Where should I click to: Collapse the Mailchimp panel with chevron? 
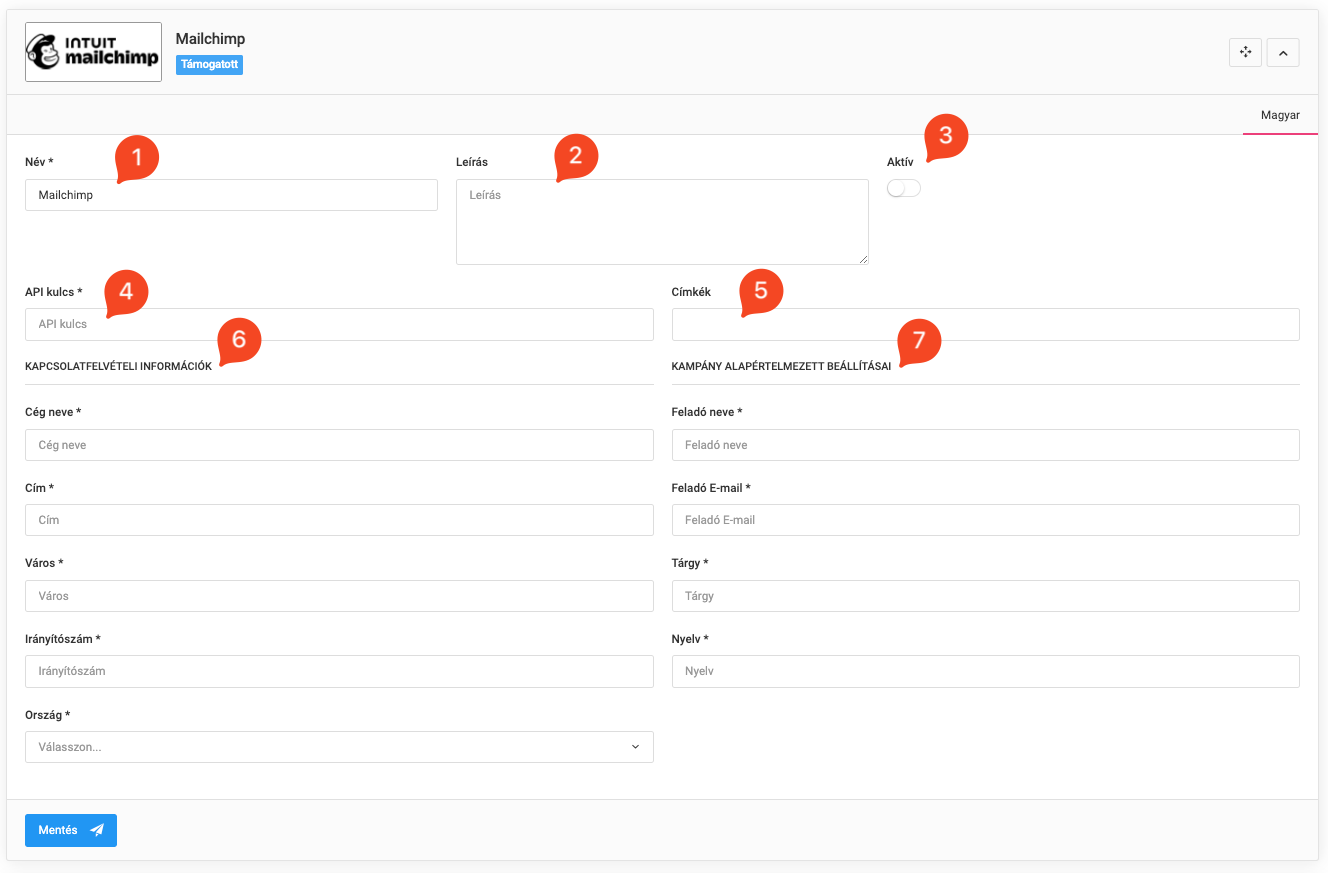(1283, 53)
